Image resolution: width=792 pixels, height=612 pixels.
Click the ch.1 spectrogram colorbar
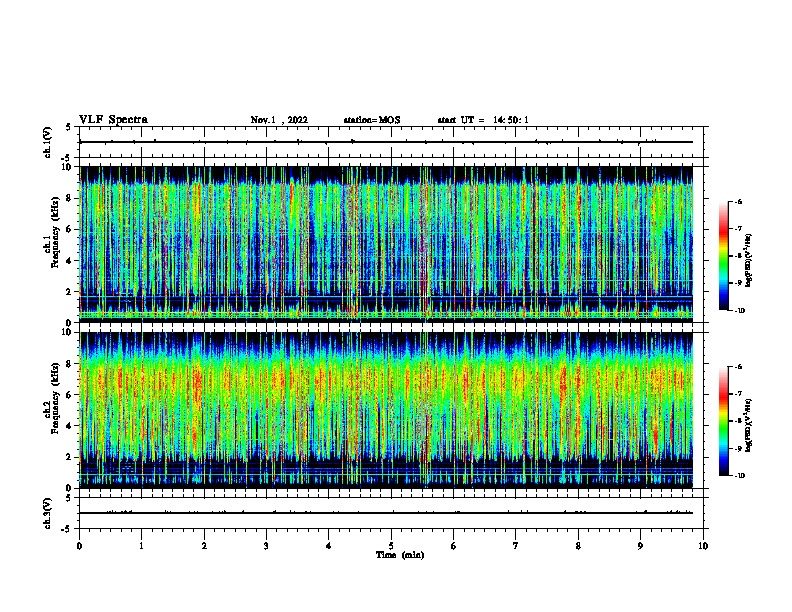click(723, 256)
